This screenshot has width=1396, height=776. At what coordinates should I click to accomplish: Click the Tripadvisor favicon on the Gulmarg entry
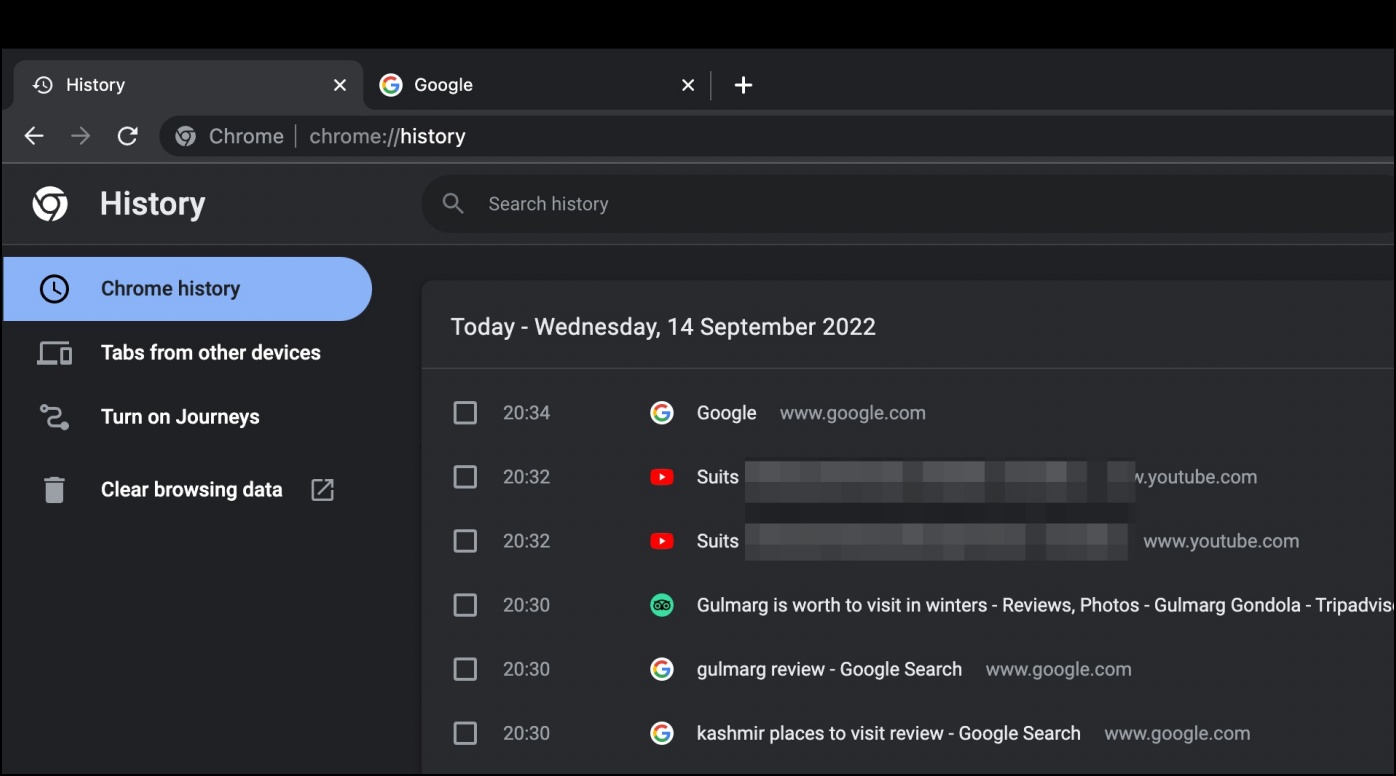tap(661, 605)
